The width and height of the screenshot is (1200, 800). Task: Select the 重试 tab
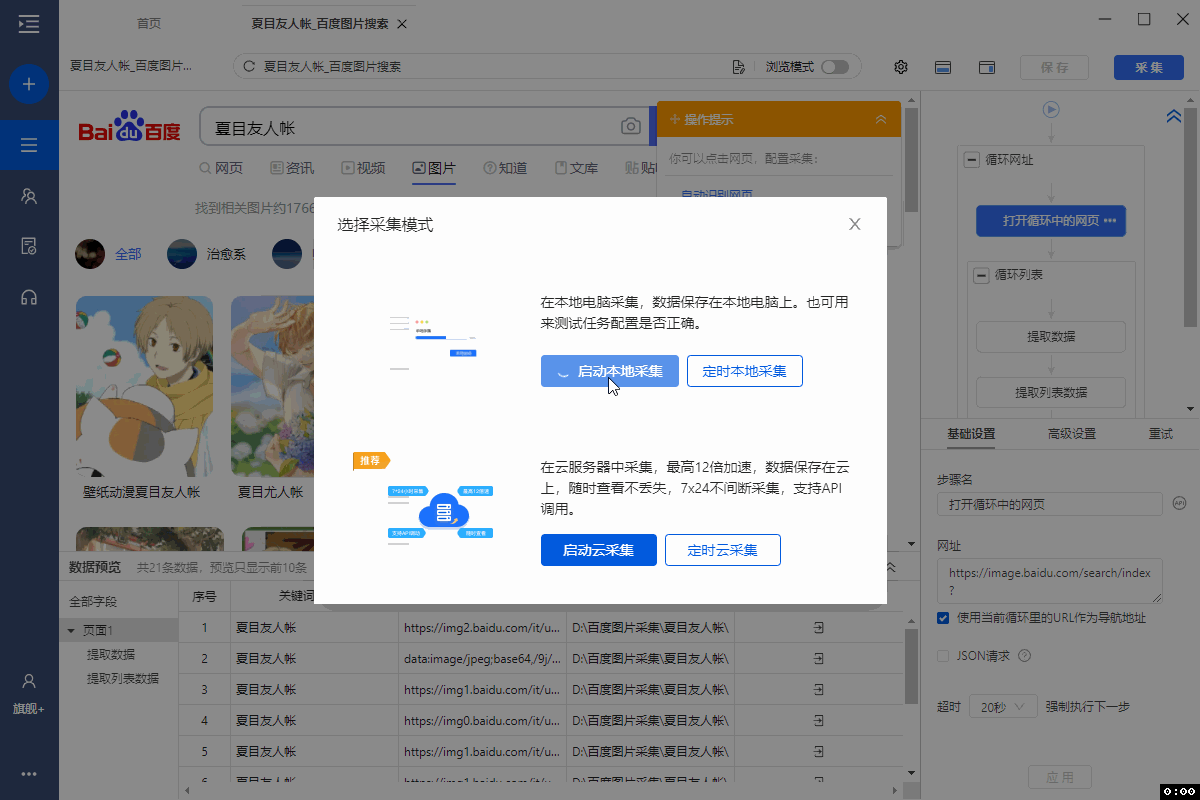pos(1161,434)
